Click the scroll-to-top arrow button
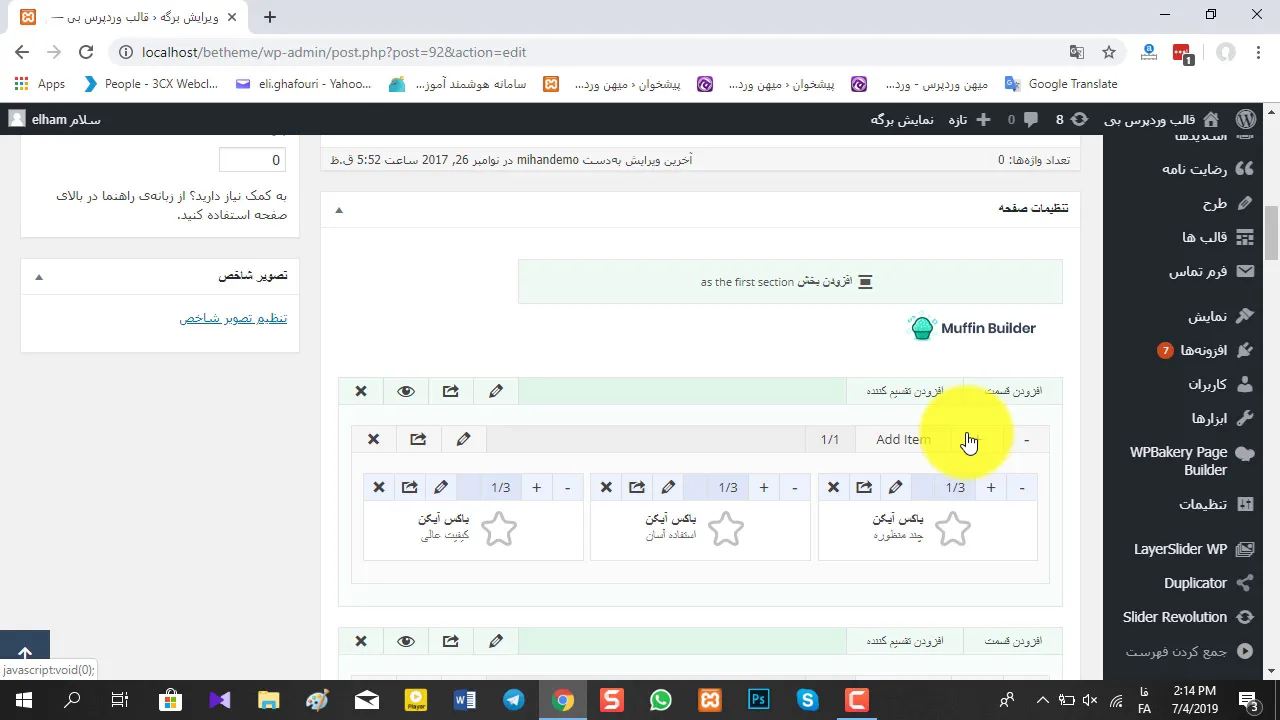 point(25,653)
